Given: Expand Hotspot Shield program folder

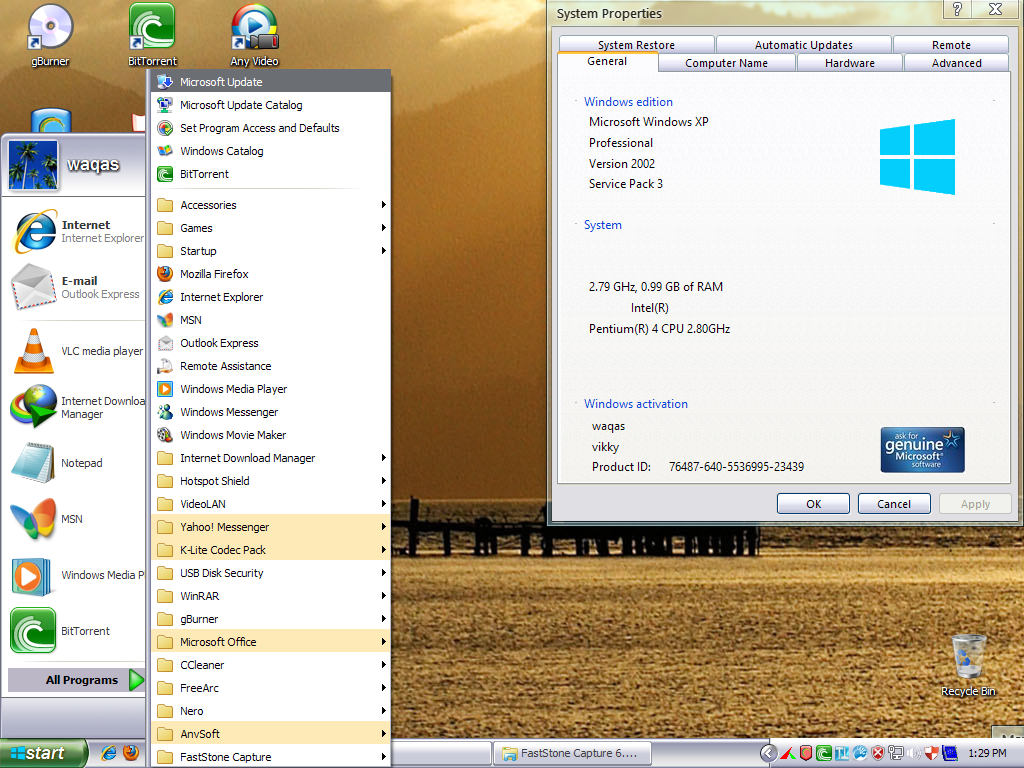Looking at the screenshot, I should [x=271, y=481].
